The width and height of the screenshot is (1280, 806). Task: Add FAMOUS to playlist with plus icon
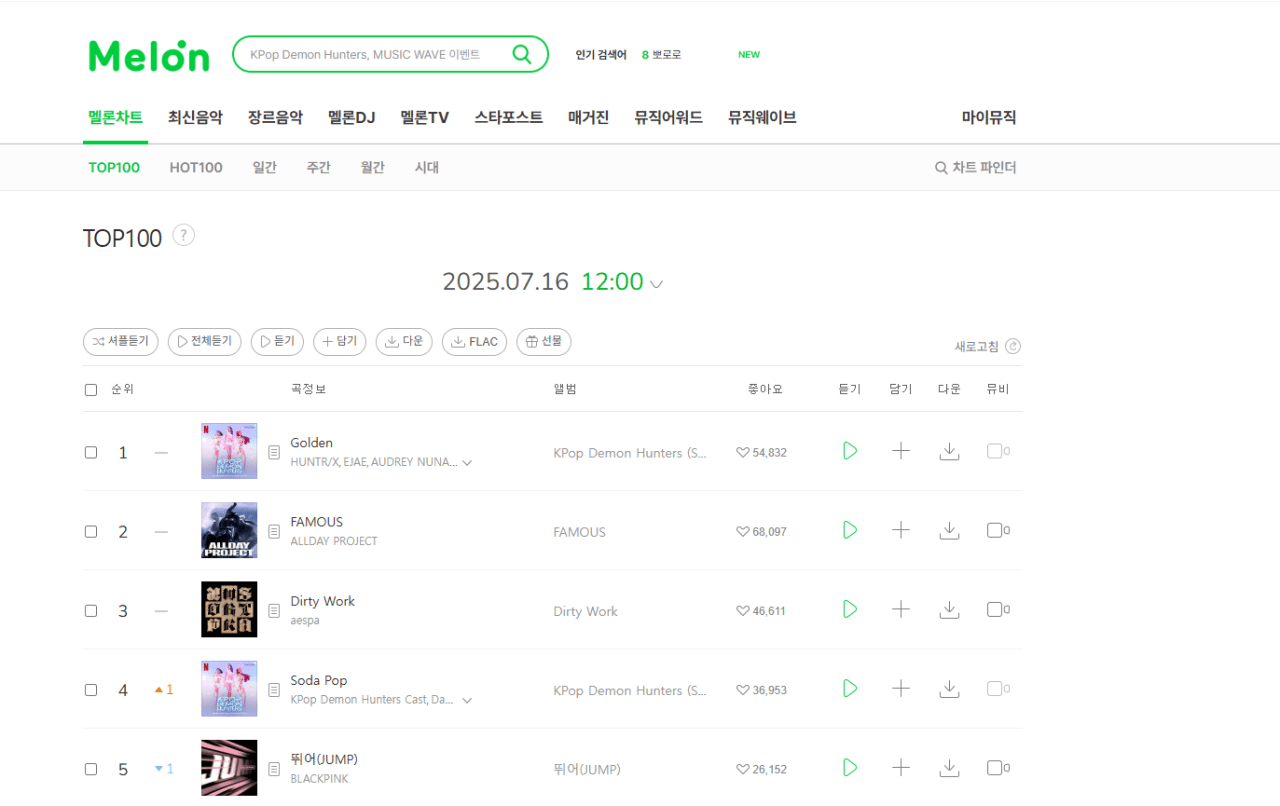click(x=901, y=530)
